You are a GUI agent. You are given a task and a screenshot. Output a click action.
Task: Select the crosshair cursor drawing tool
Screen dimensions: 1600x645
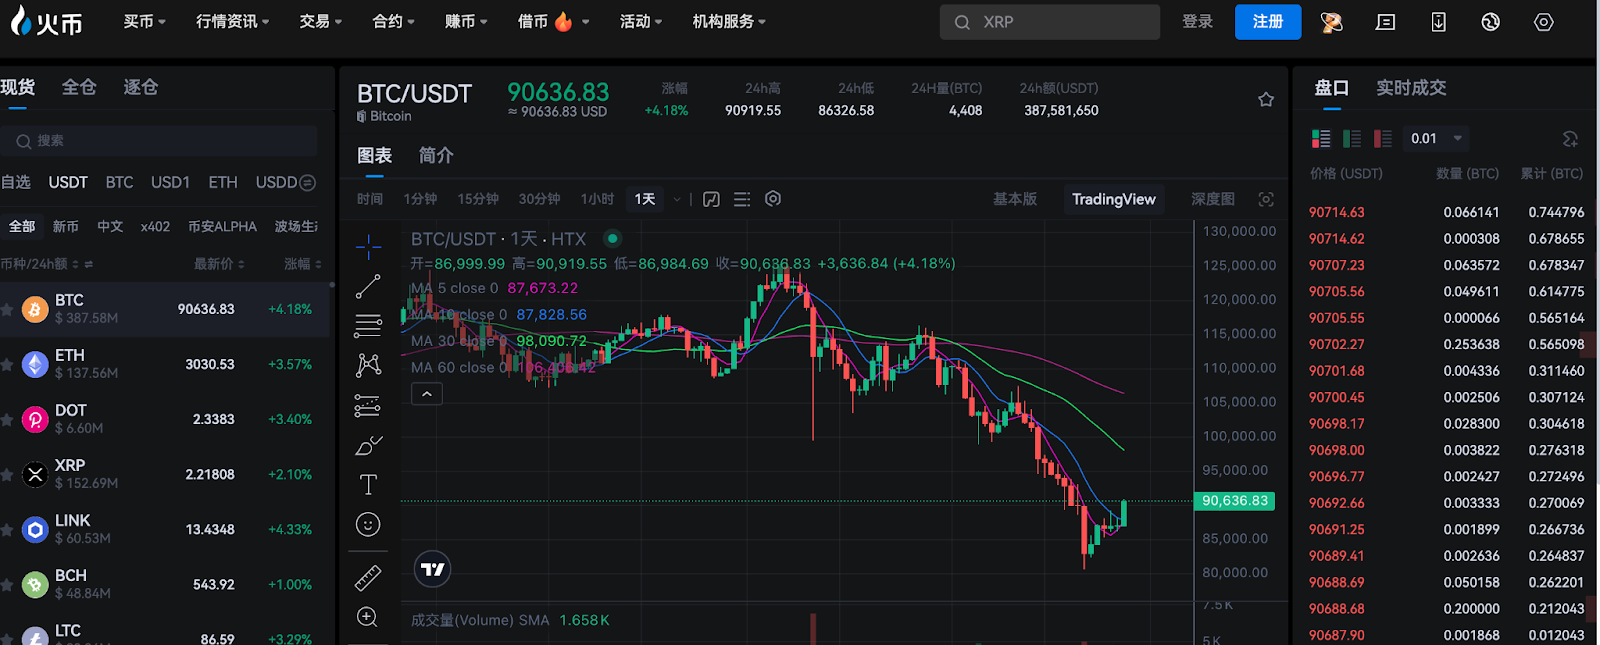[368, 246]
